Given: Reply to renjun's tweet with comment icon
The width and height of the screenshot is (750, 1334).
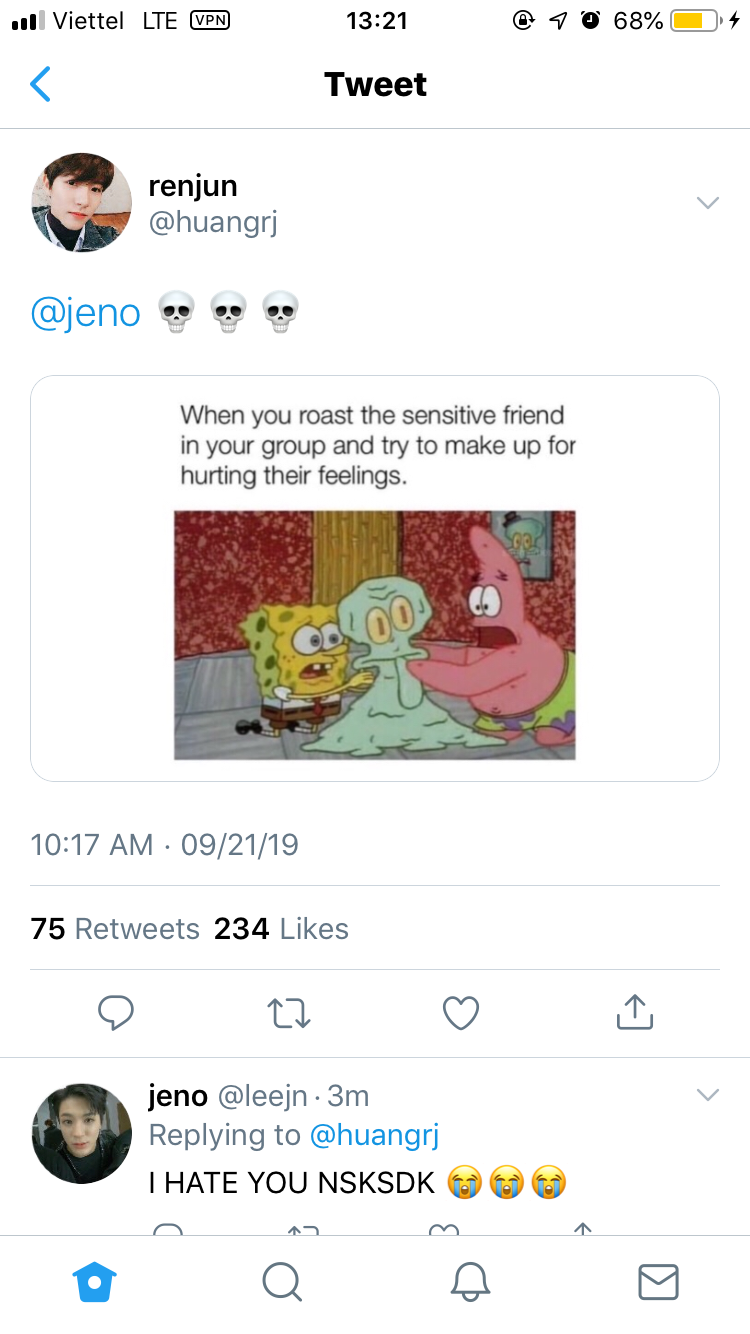Looking at the screenshot, I should [116, 1012].
